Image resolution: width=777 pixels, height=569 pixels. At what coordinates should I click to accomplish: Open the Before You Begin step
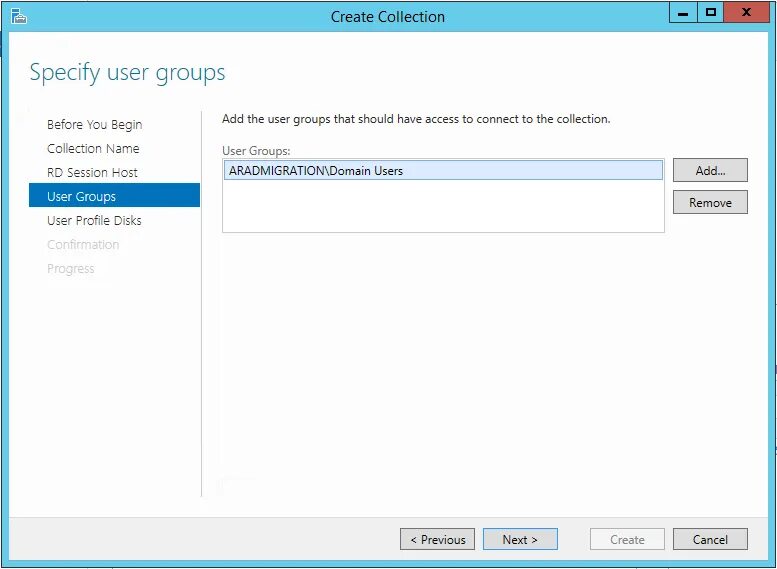pos(95,124)
